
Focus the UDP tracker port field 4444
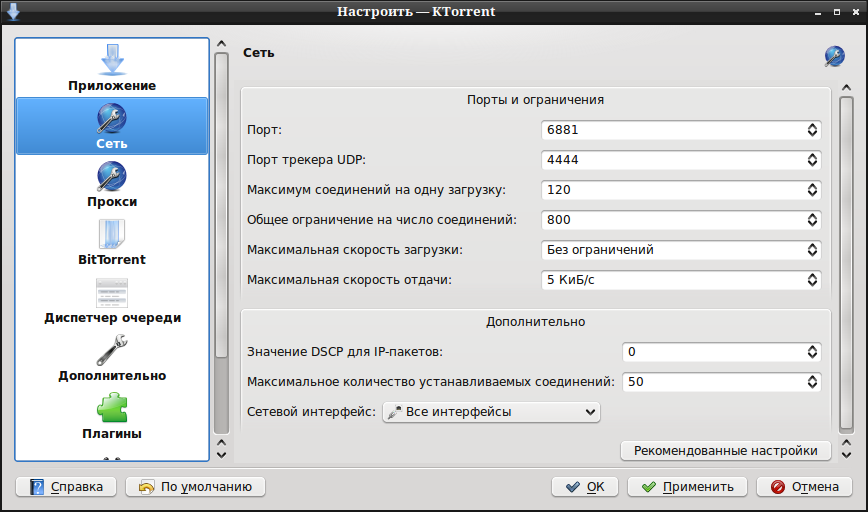[681, 160]
